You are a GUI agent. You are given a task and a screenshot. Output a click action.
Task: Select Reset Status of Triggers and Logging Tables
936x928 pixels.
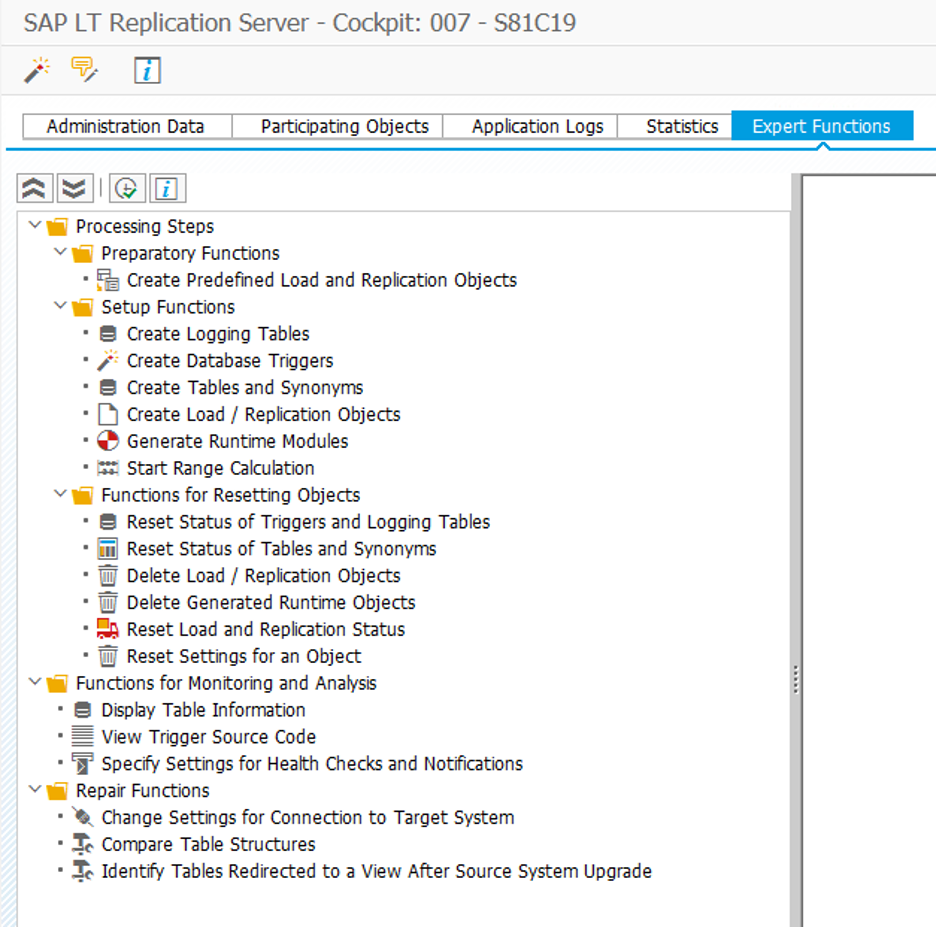[308, 522]
